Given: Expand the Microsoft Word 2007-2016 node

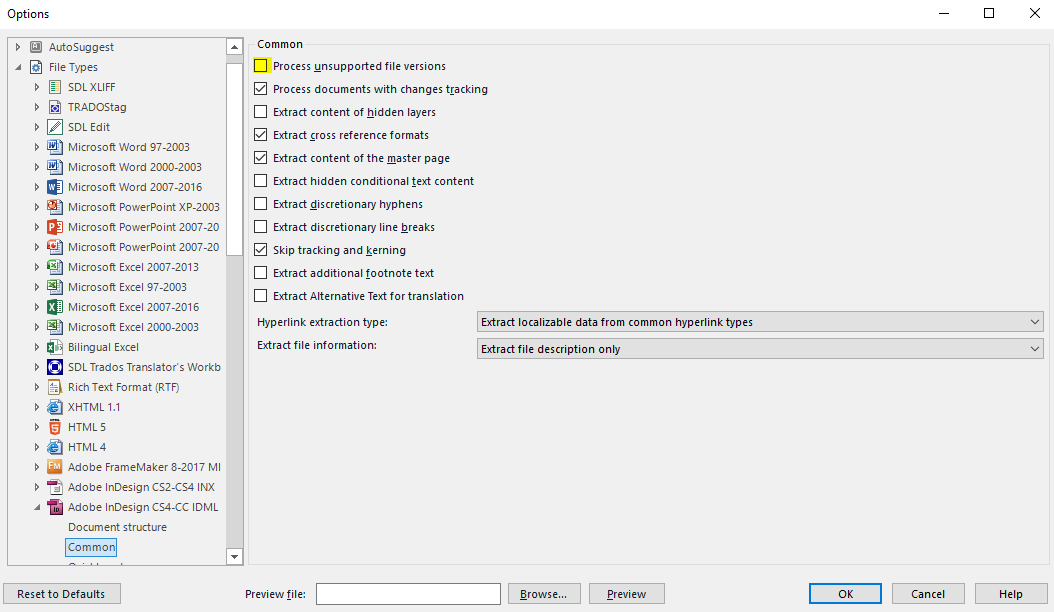Looking at the screenshot, I should [37, 187].
